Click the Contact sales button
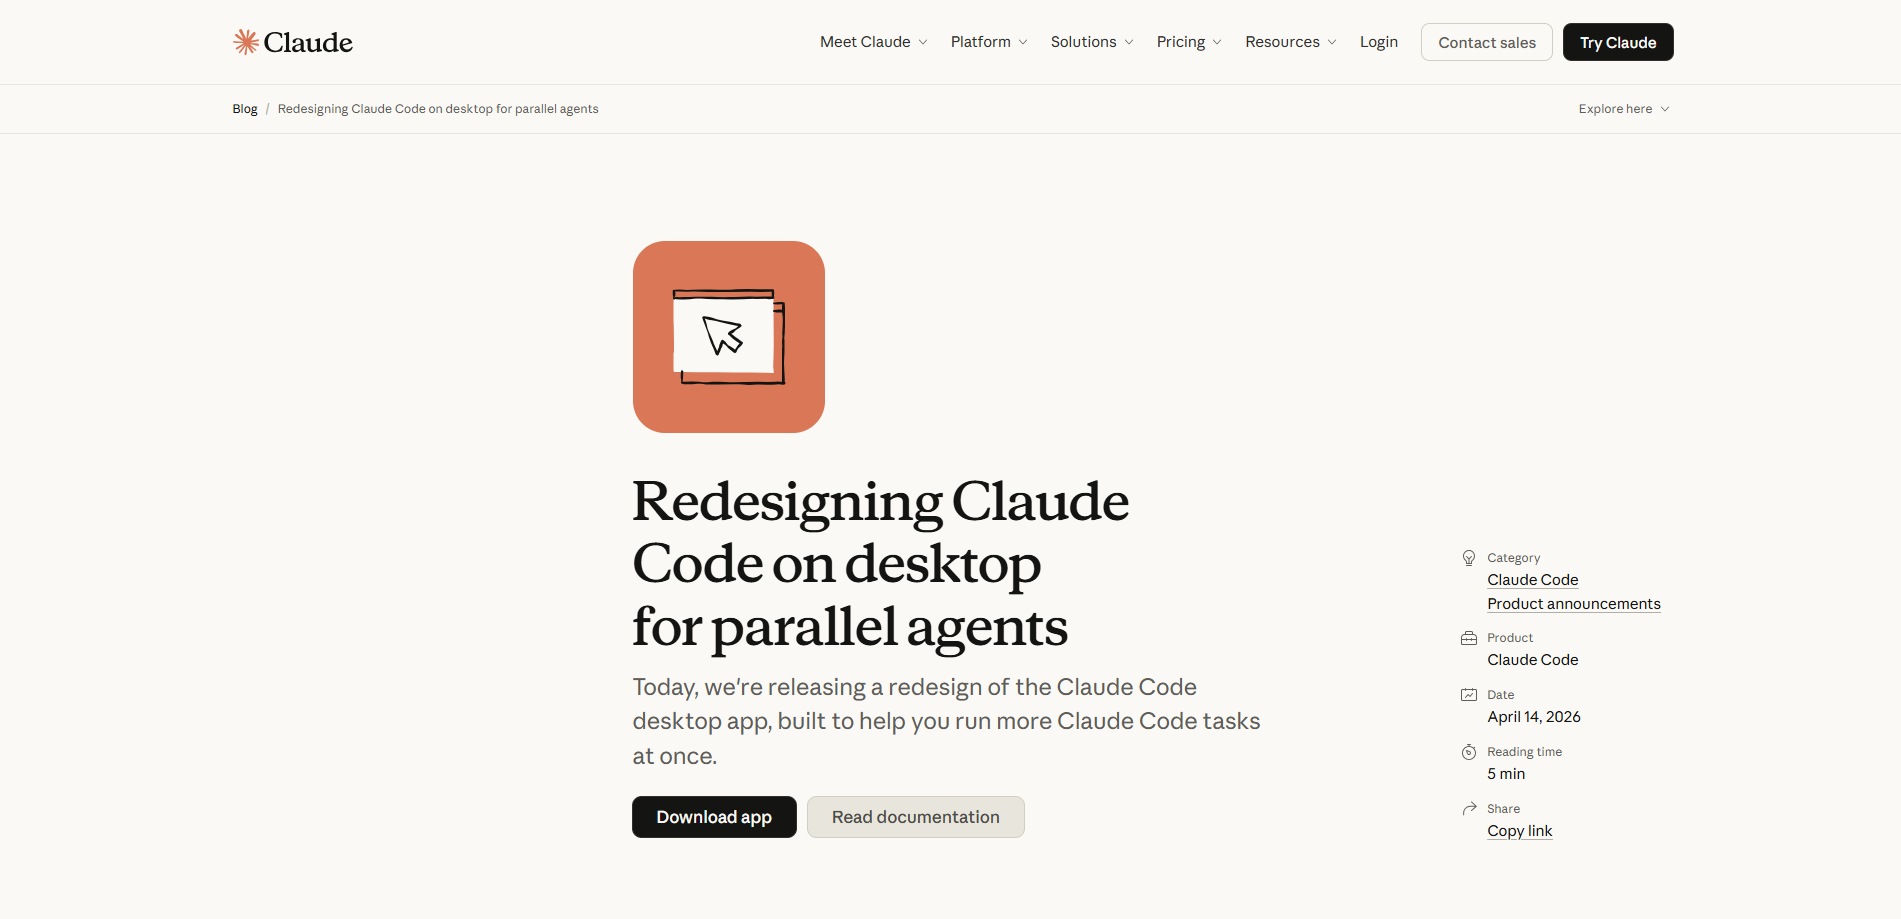The image size is (1901, 919). tap(1487, 42)
